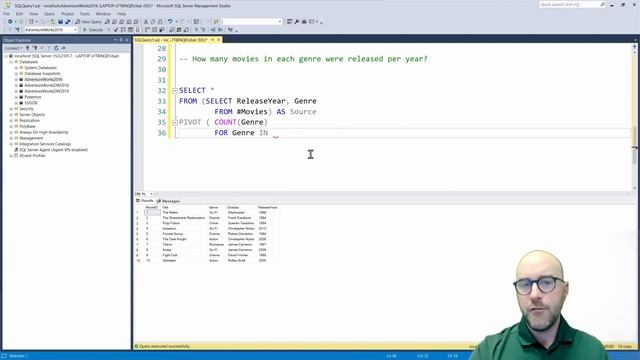
Task: Collapse the PIVOT block outline at line 35
Action: pyautogui.click(x=175, y=122)
